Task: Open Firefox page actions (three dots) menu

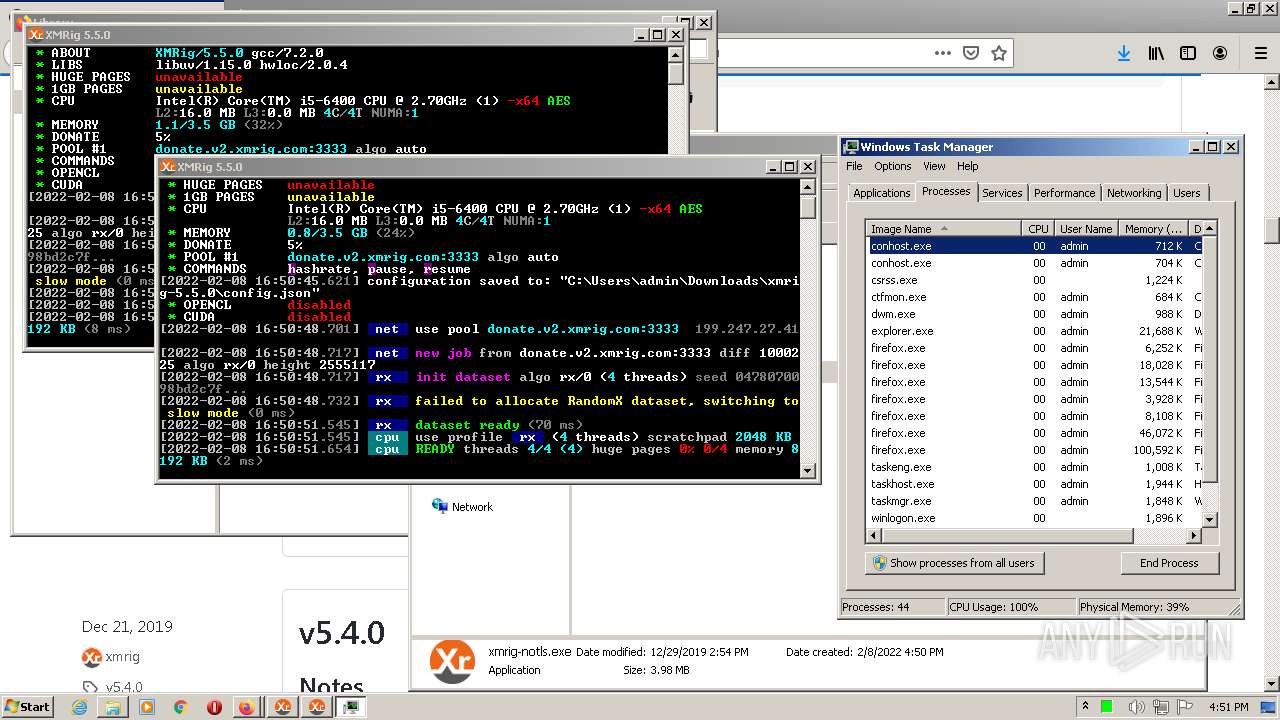Action: pos(942,53)
